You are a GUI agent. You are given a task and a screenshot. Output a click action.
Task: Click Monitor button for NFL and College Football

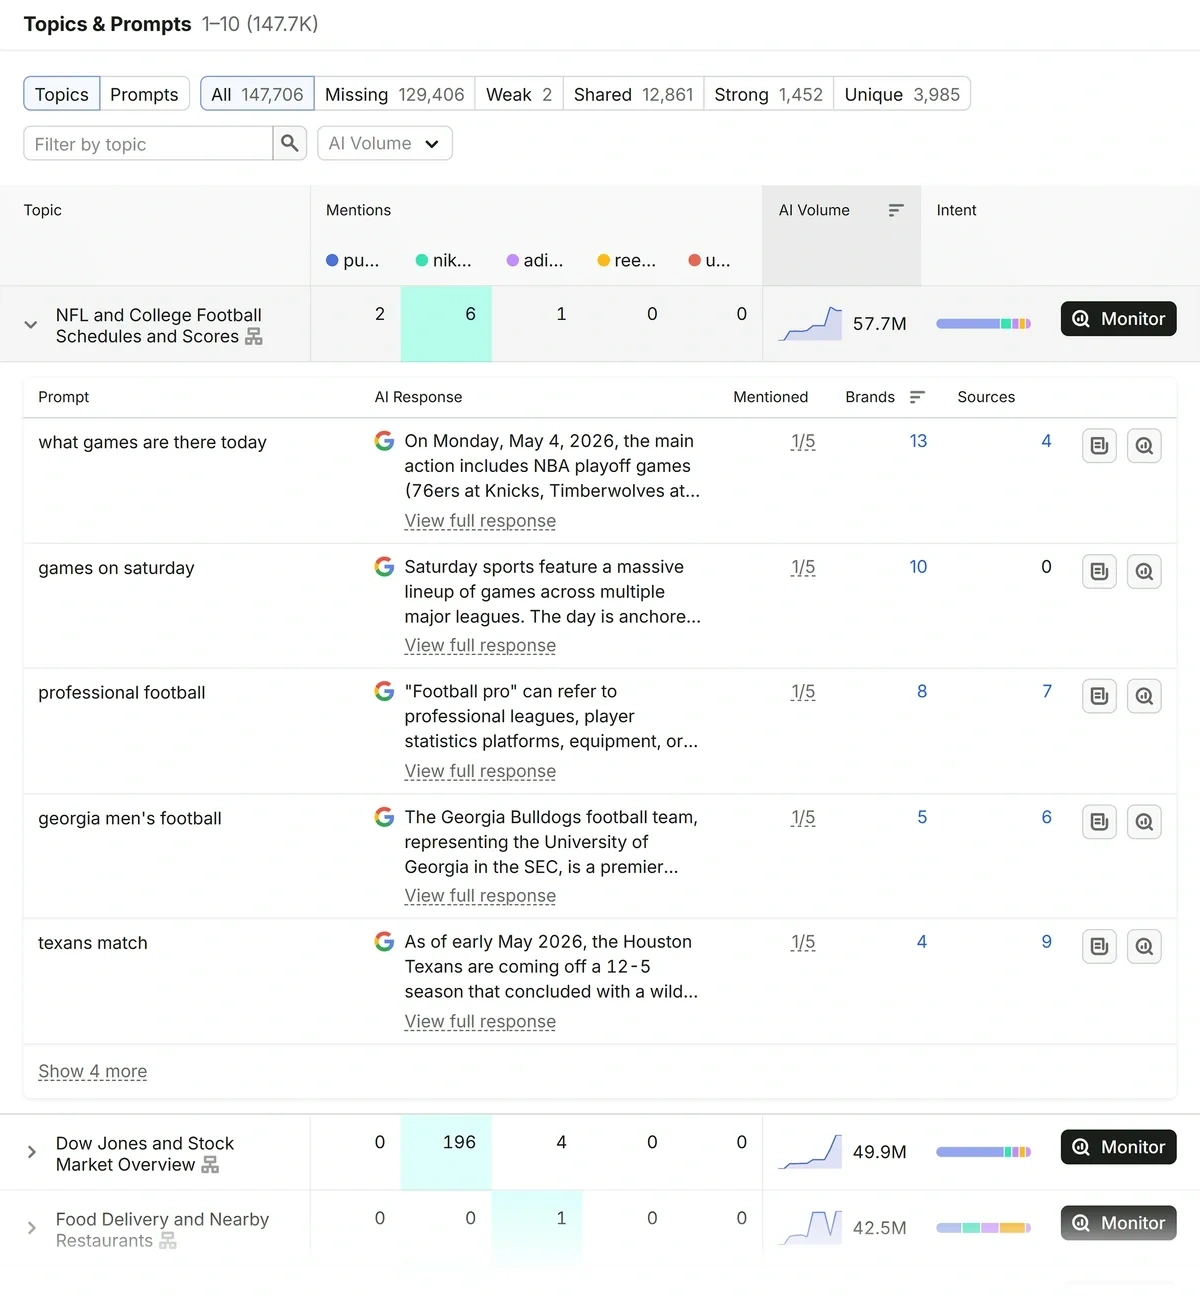(x=1118, y=319)
